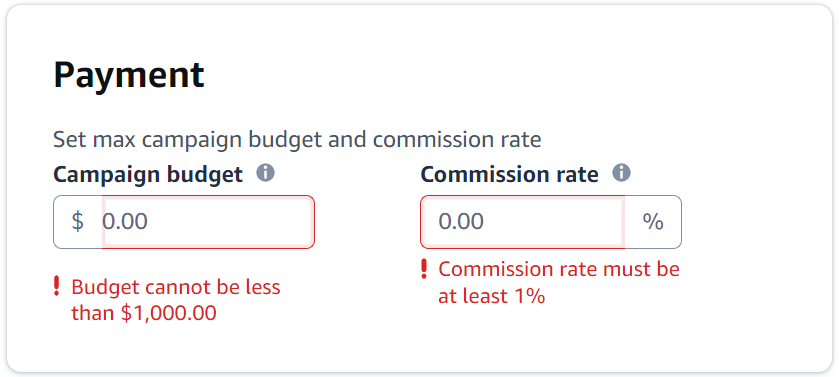Click the word "commission rate" in the subtitle
This screenshot has width=839, height=377.
pos(457,140)
